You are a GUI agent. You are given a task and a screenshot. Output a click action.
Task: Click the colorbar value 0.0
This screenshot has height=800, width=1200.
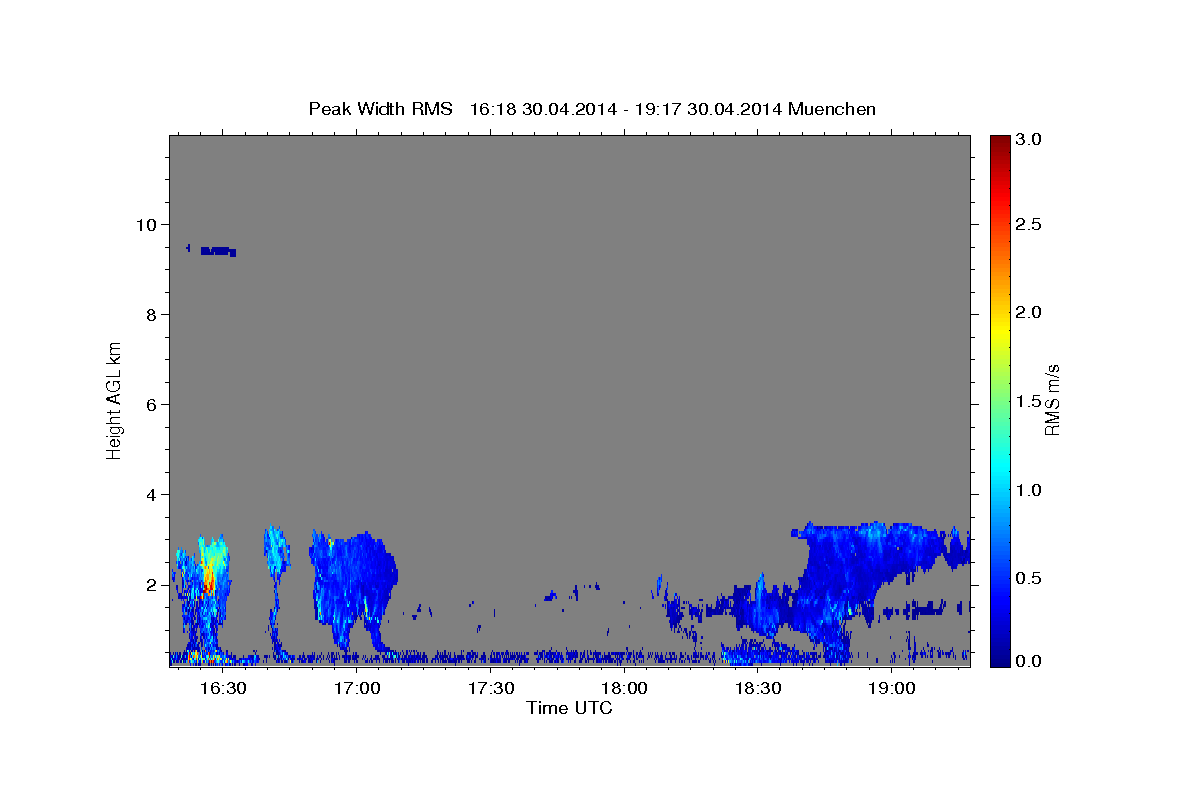coord(1030,661)
